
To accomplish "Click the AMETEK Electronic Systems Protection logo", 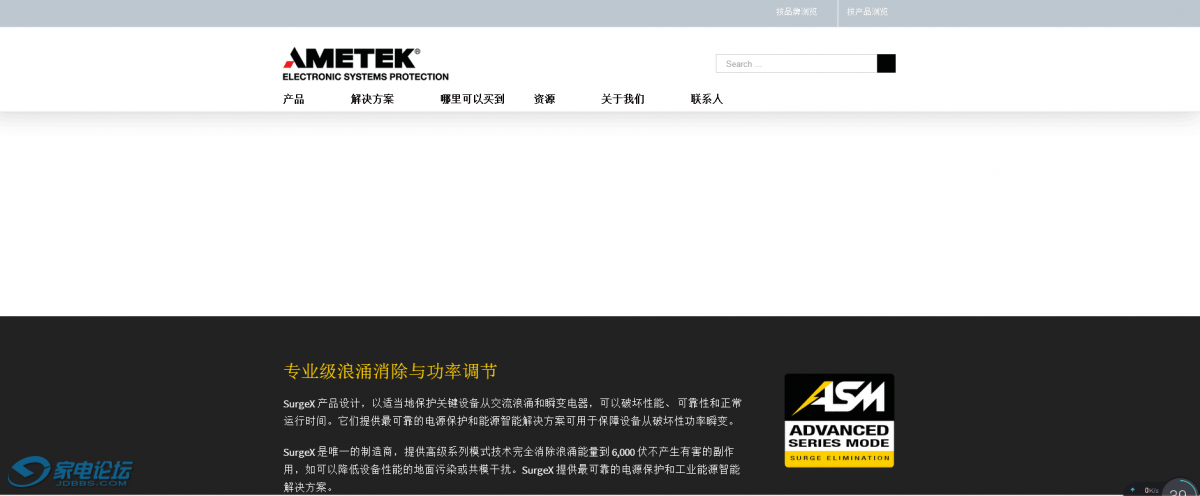I will (365, 63).
